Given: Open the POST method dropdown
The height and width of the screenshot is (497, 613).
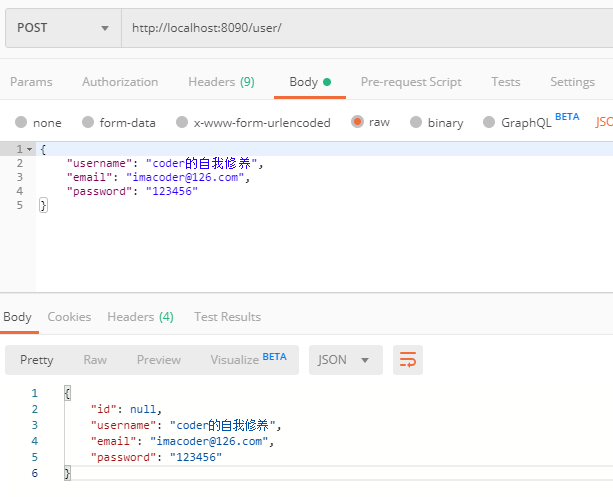Looking at the screenshot, I should click(63, 28).
